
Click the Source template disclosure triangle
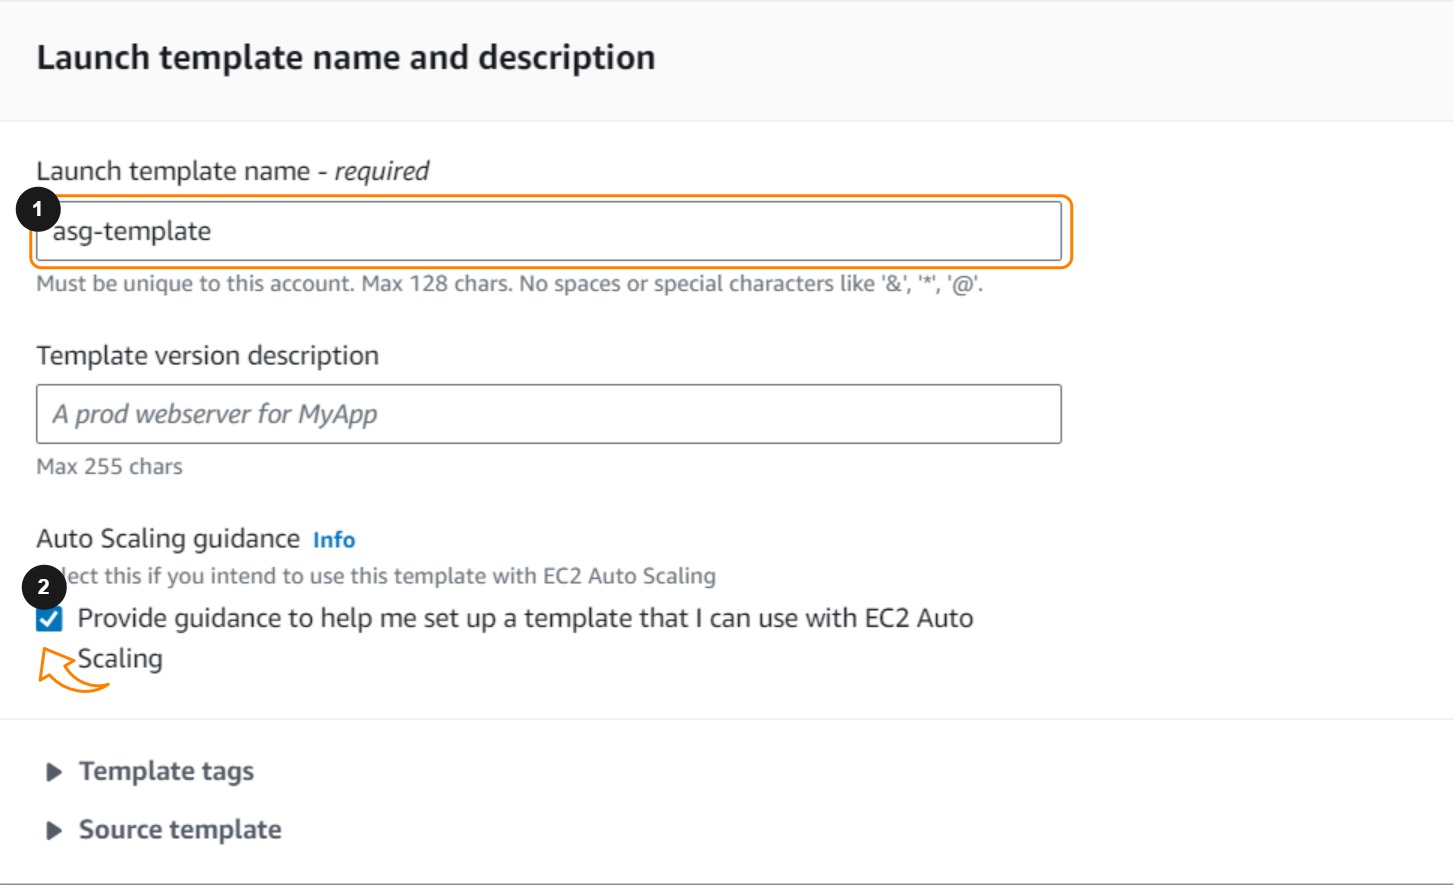54,830
